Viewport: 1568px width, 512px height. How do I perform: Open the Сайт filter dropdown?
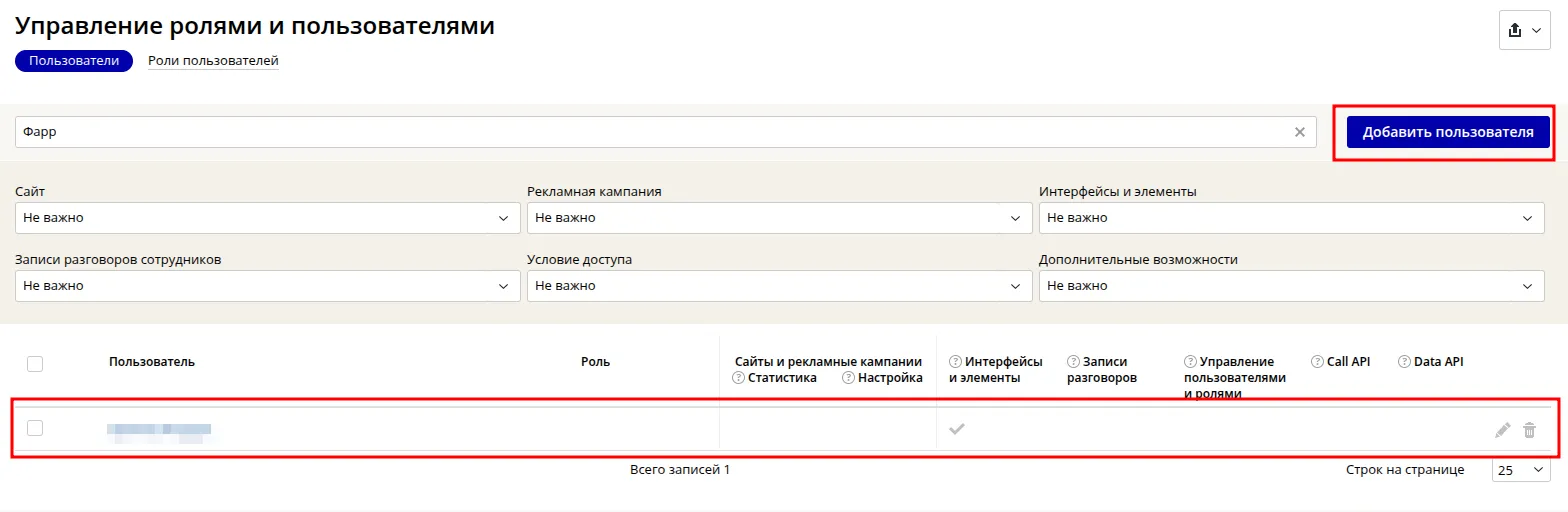click(267, 218)
